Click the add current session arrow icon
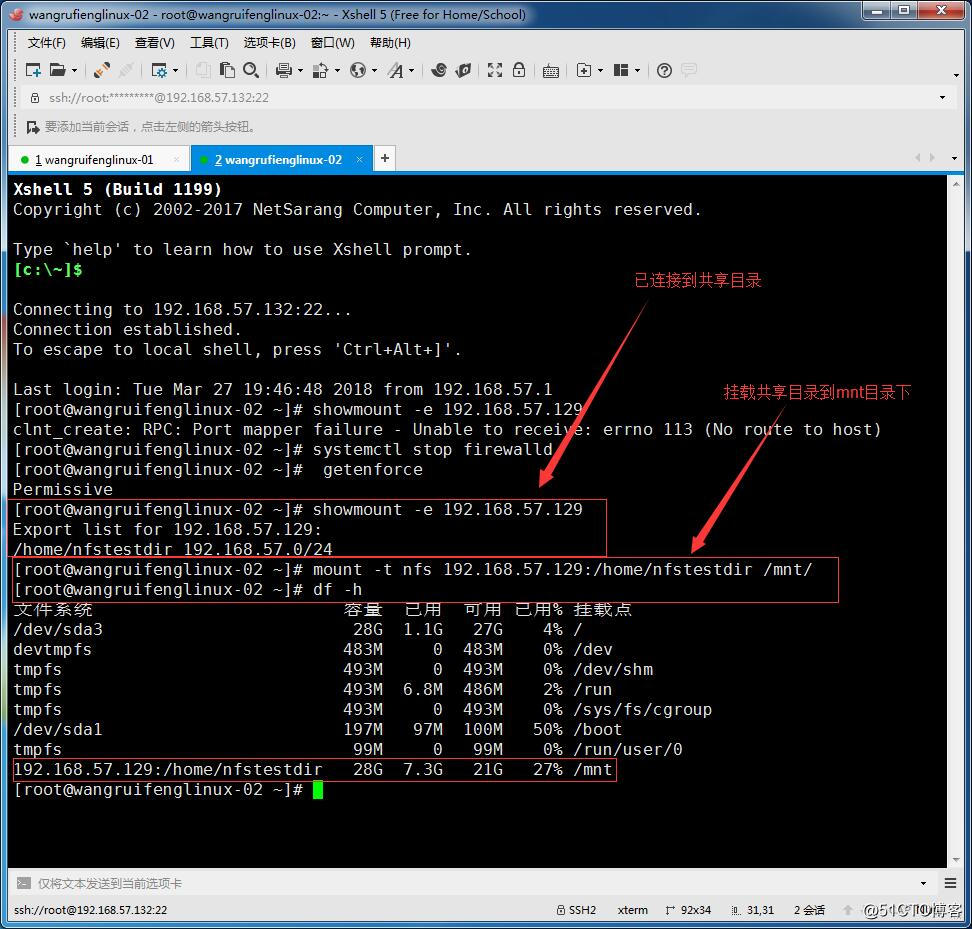The width and height of the screenshot is (972, 929). [x=33, y=127]
